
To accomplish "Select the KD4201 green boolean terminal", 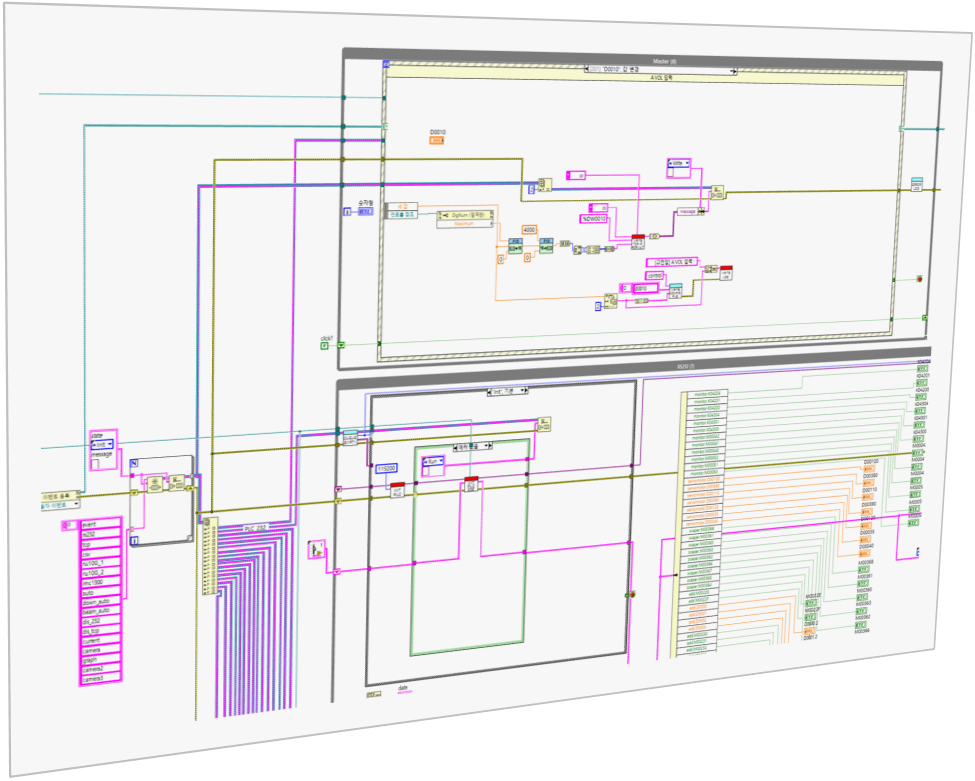I will click(922, 383).
